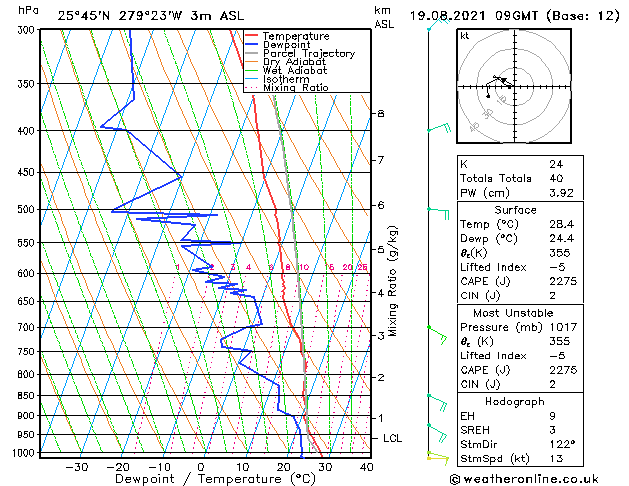Click the -30 temperature axis label
This screenshot has width=629, height=486.
coord(77,467)
